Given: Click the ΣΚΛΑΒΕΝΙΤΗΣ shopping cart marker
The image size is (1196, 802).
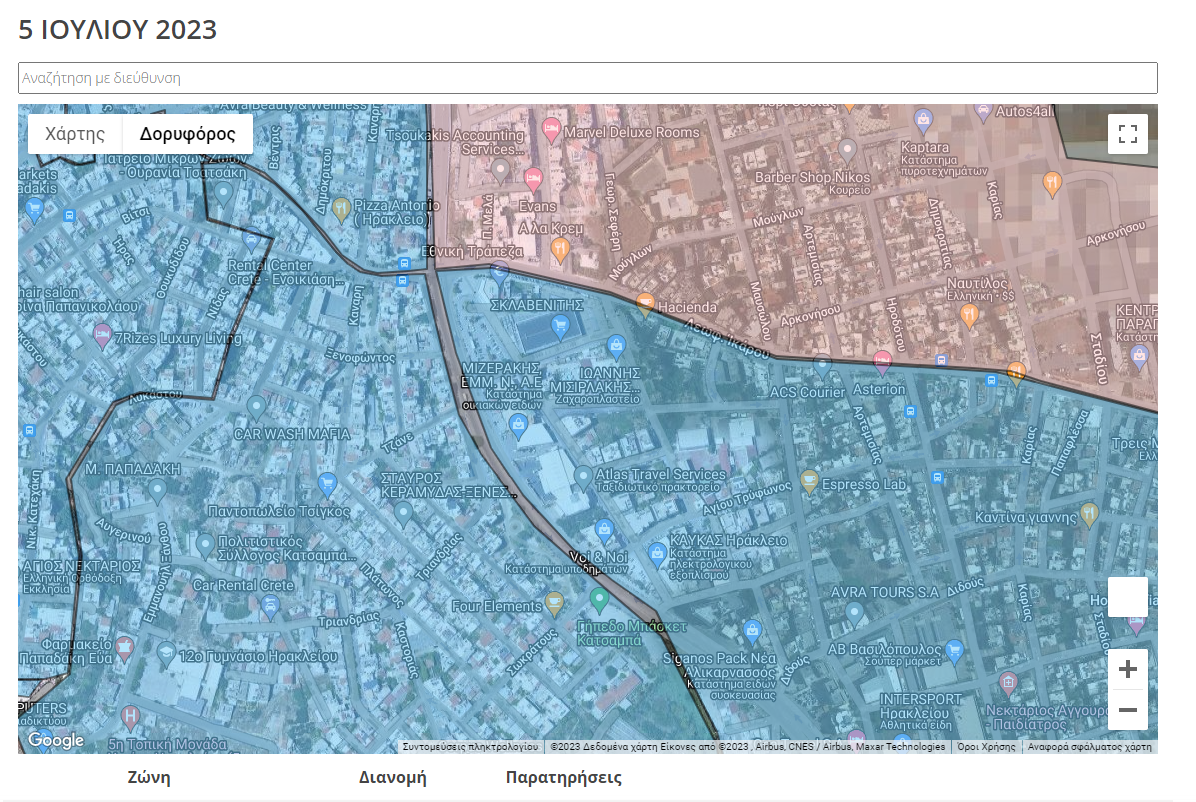Looking at the screenshot, I should (x=560, y=325).
